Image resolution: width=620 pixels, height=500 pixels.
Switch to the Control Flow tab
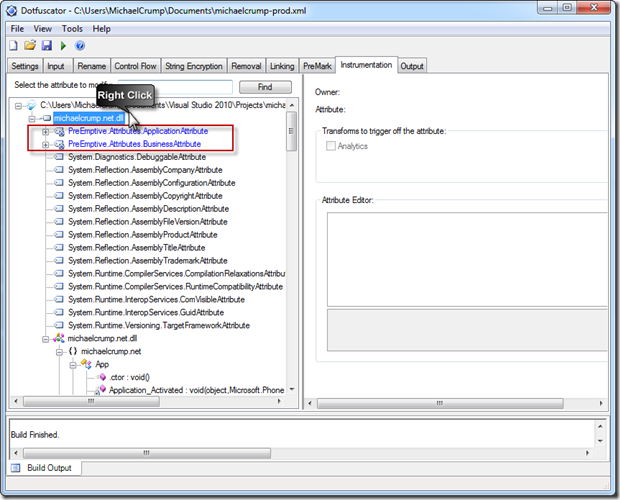coord(135,66)
